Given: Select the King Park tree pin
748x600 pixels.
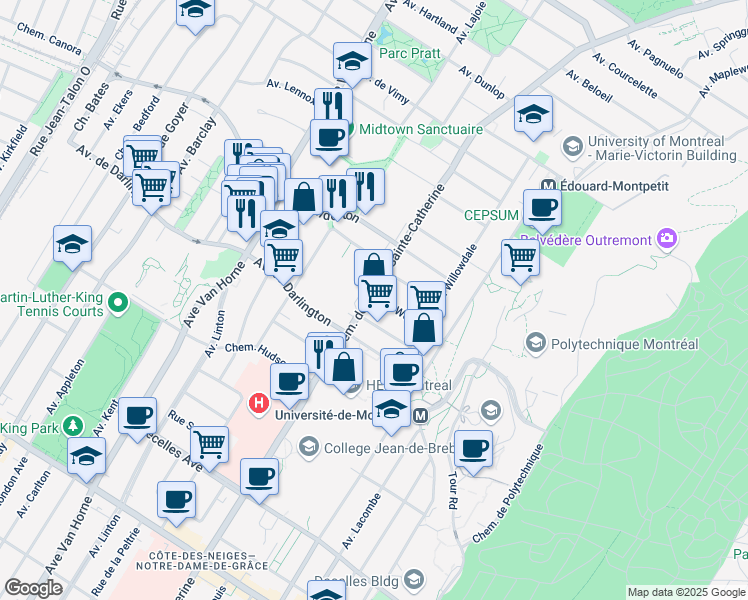Looking at the screenshot, I should point(73,426).
